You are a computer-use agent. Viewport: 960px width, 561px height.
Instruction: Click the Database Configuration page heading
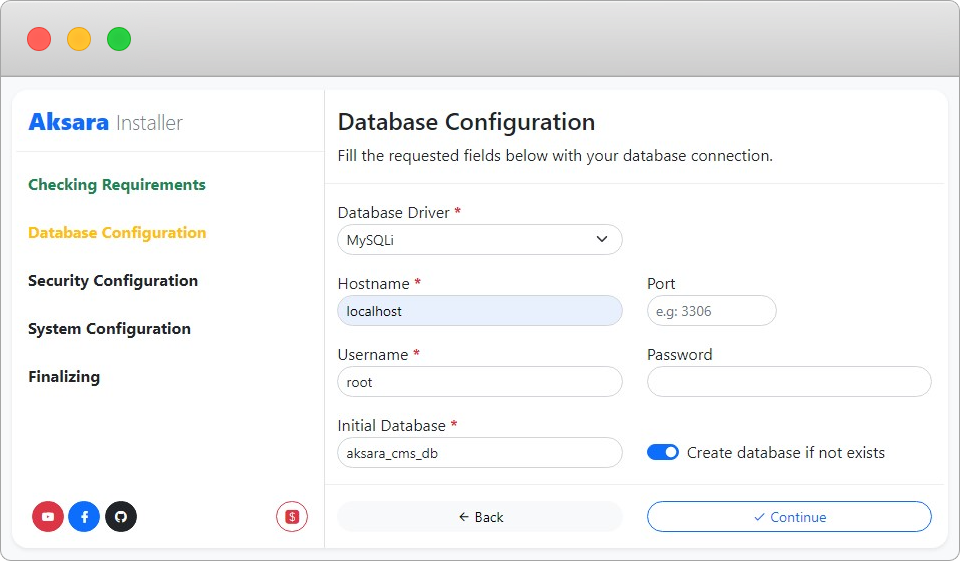pyautogui.click(x=466, y=122)
